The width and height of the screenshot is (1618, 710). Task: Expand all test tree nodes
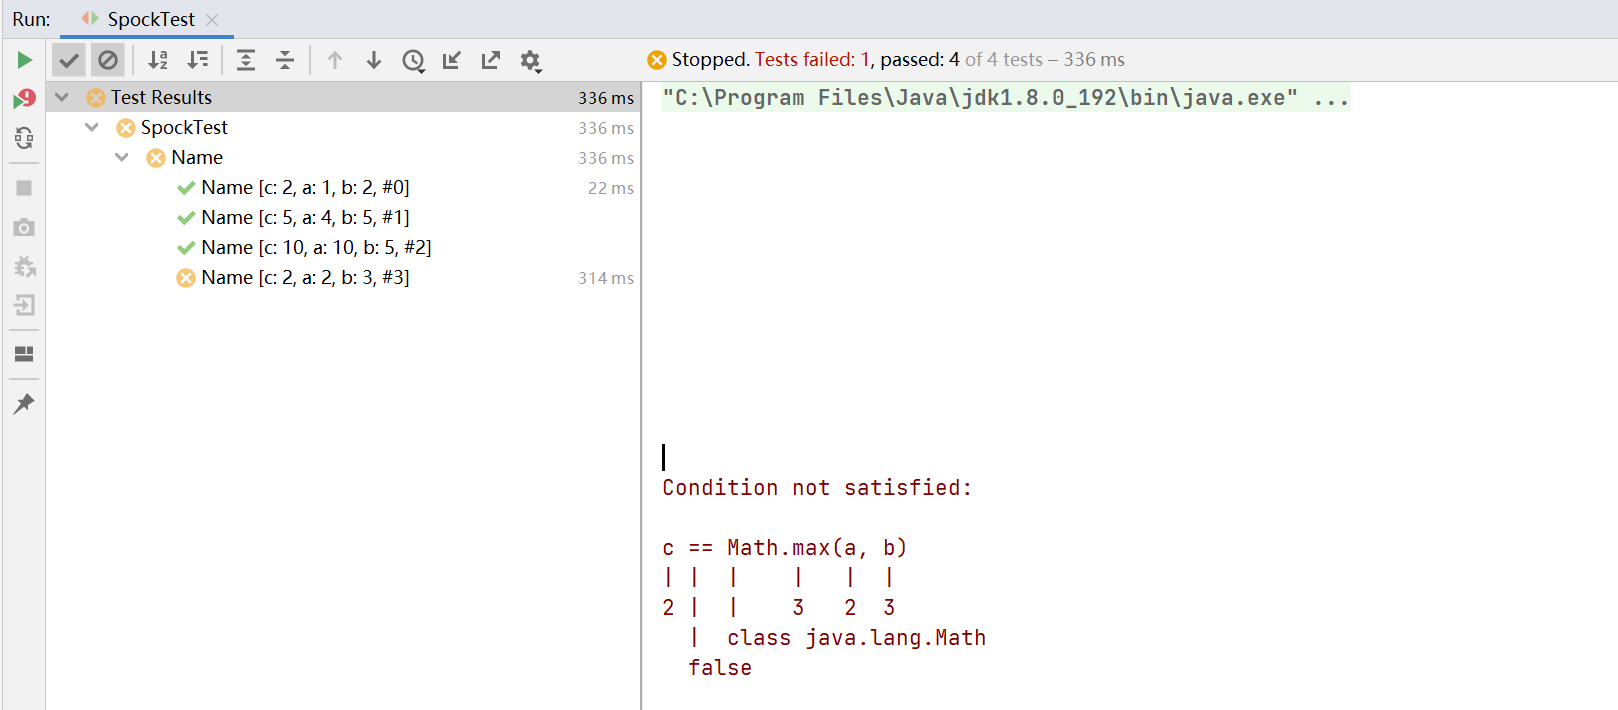(246, 60)
